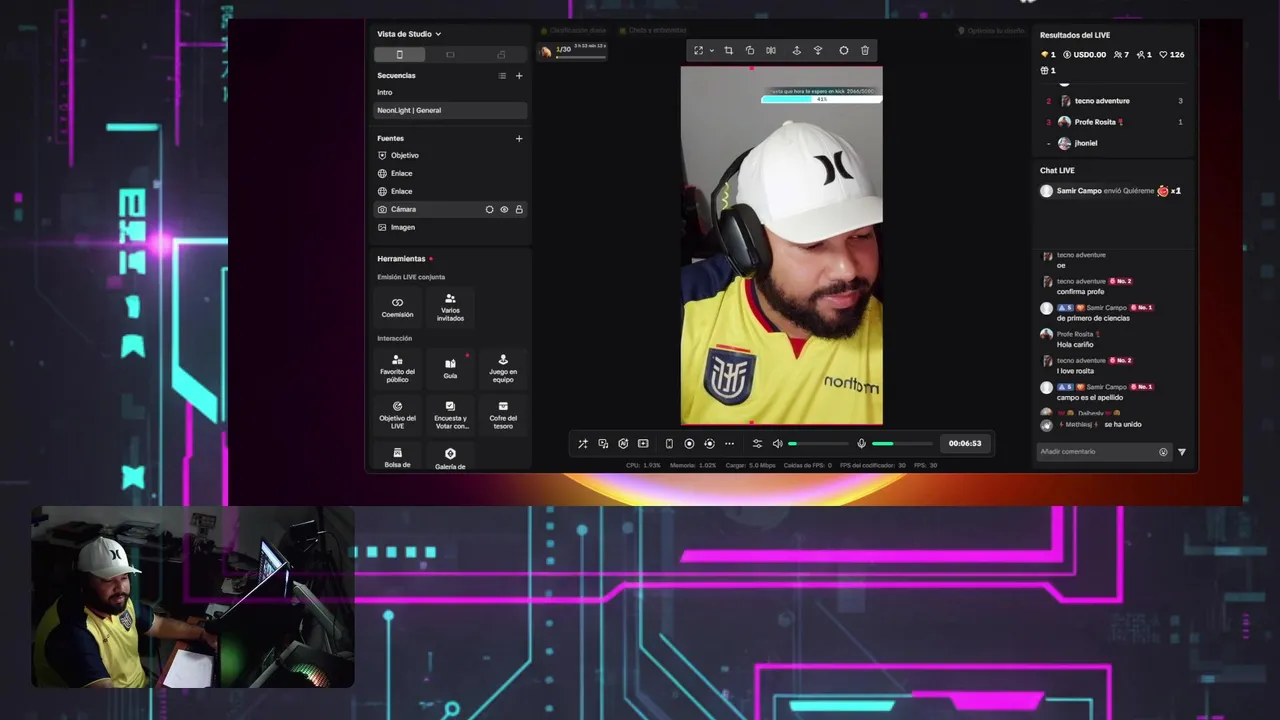Select the NeonLight | General sequence
1280x720 pixels.
[450, 110]
